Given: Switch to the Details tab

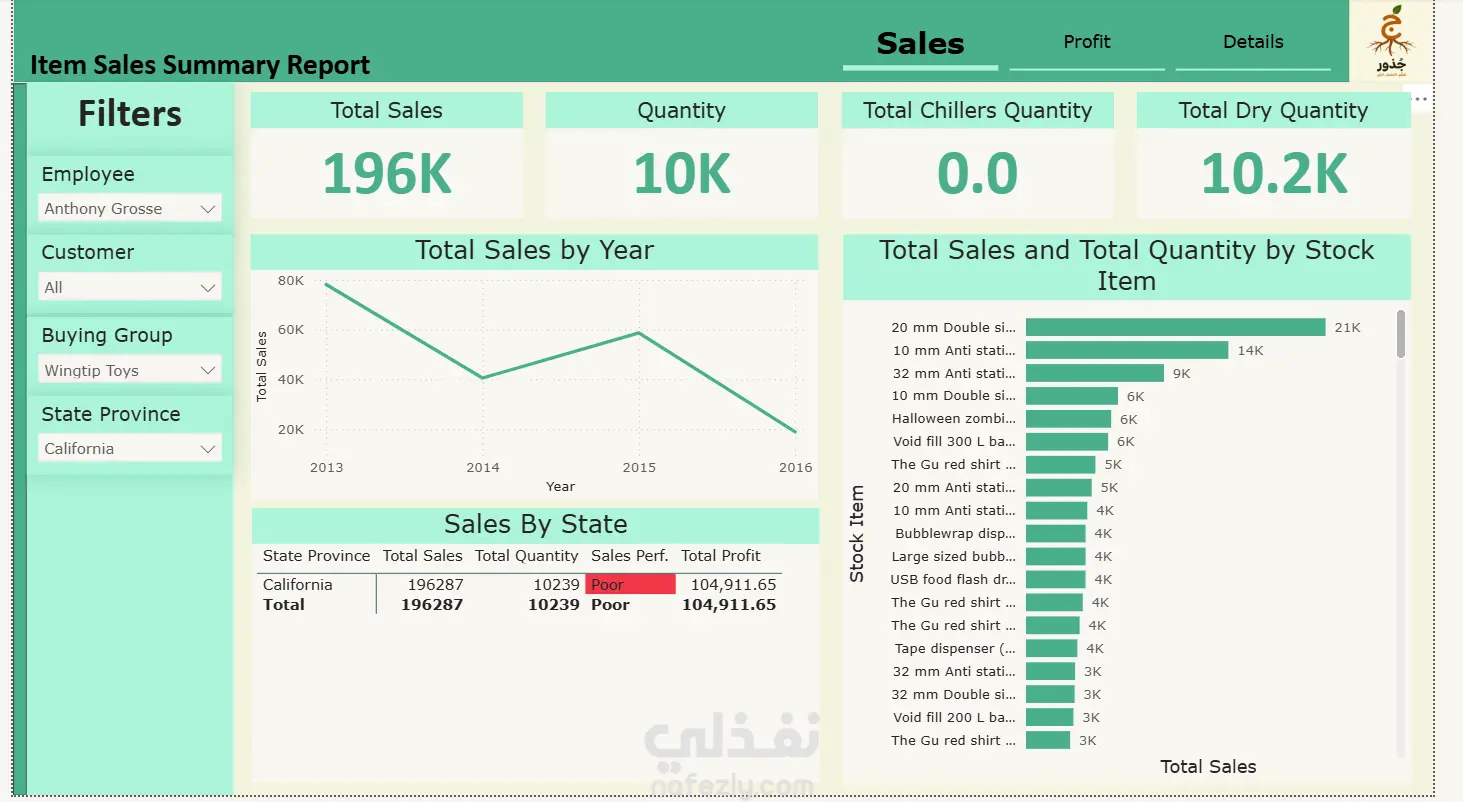Looking at the screenshot, I should click(1253, 42).
